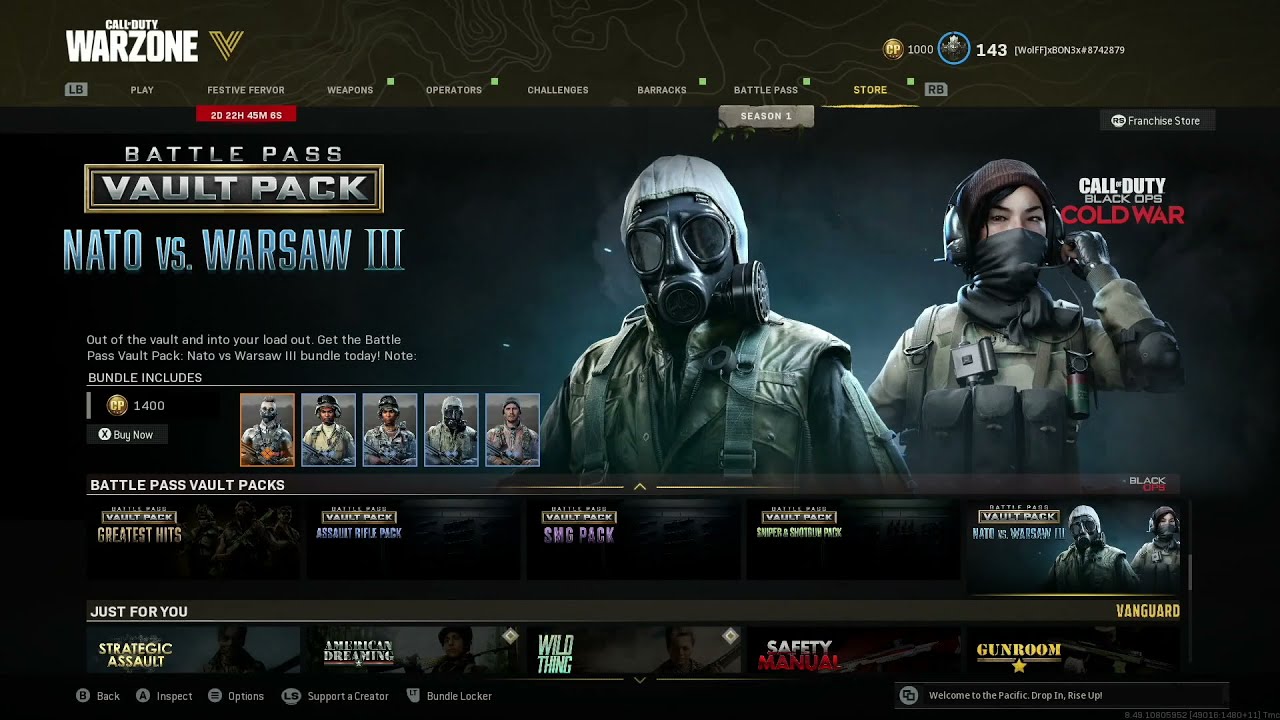The image size is (1280, 720).
Task: Click the Options menu button icon
Action: pos(214,696)
